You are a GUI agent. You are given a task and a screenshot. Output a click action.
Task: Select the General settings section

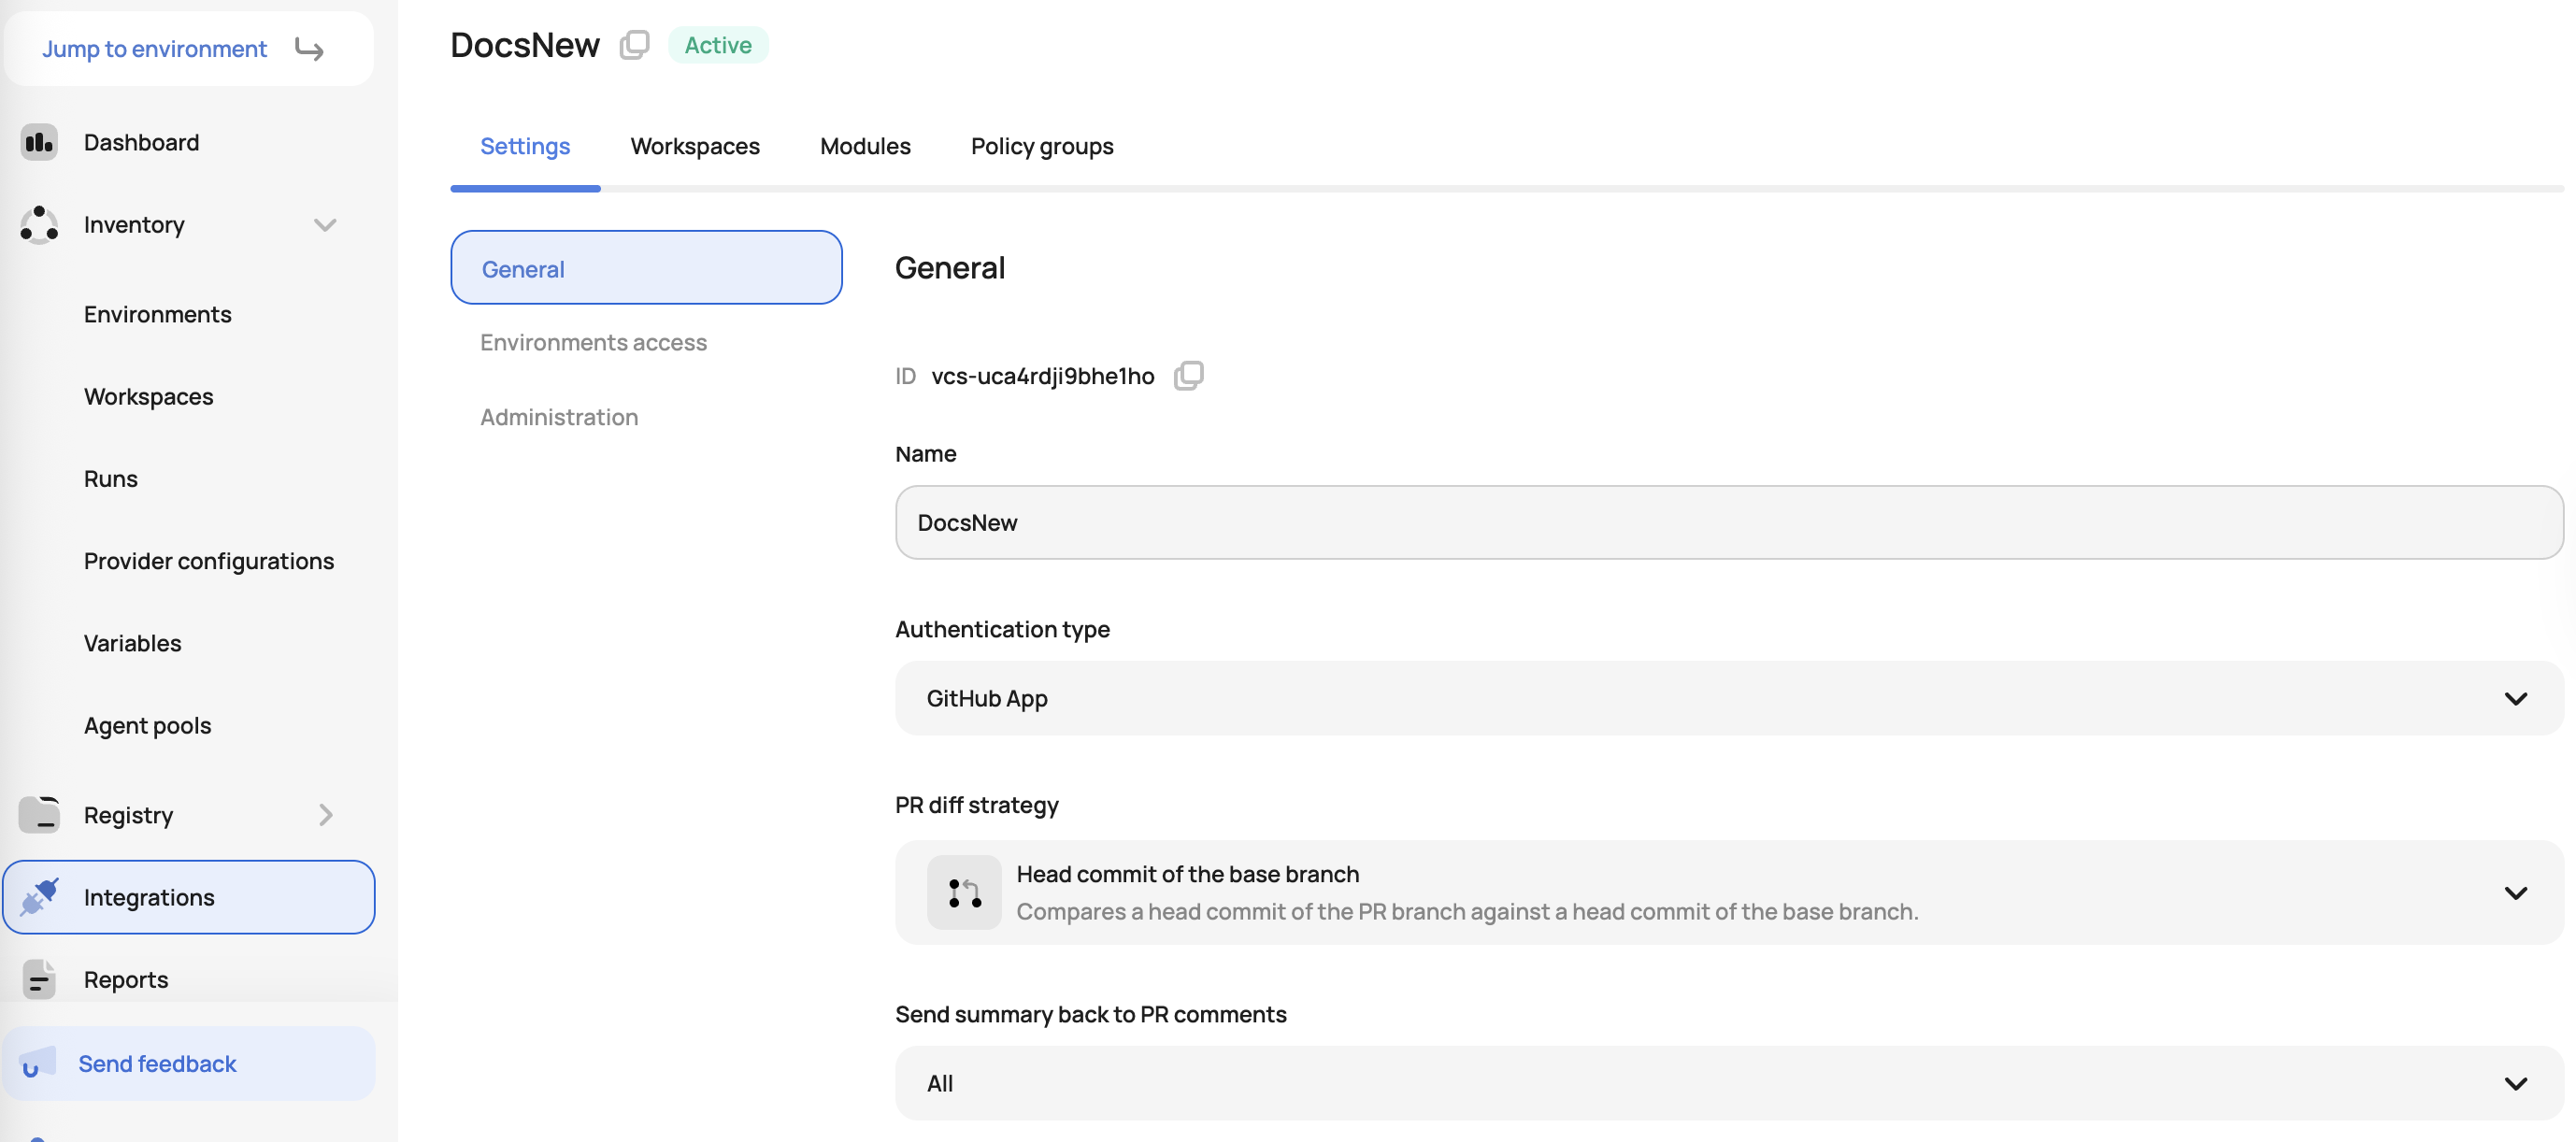(x=646, y=268)
